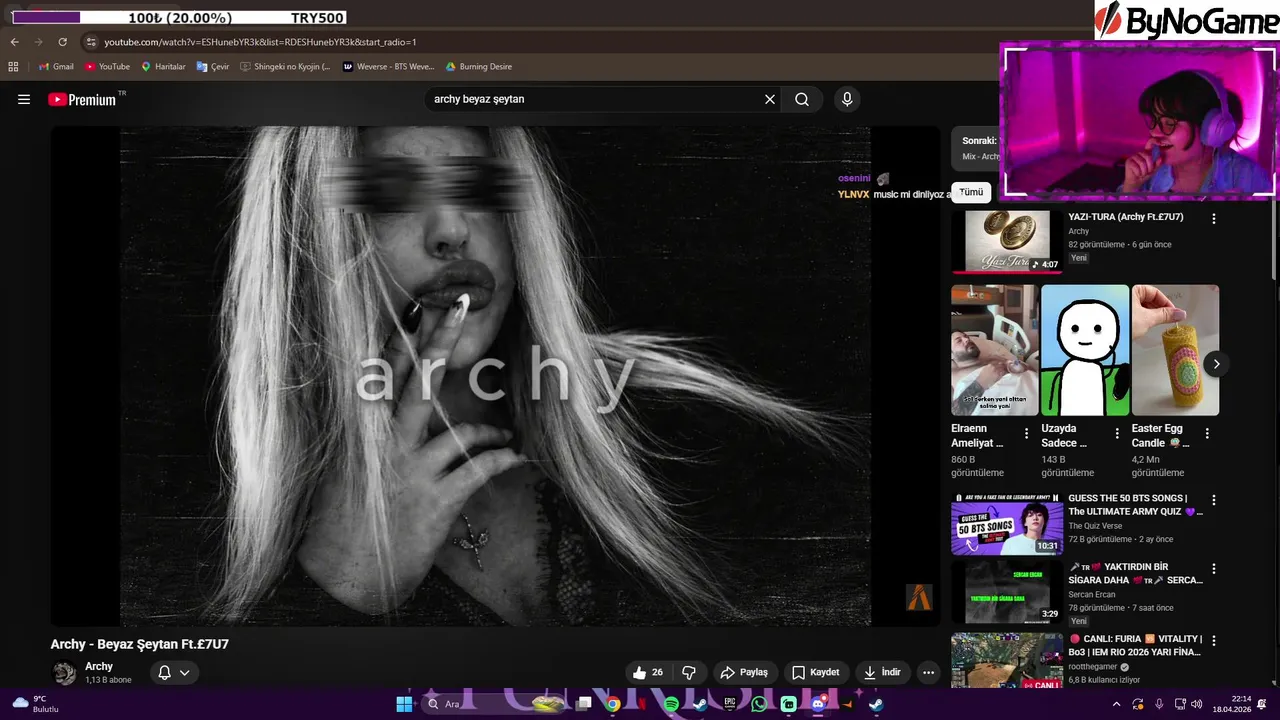Open the Elraenn Ameliyat short
The width and height of the screenshot is (1280, 720).
pyautogui.click(x=994, y=350)
